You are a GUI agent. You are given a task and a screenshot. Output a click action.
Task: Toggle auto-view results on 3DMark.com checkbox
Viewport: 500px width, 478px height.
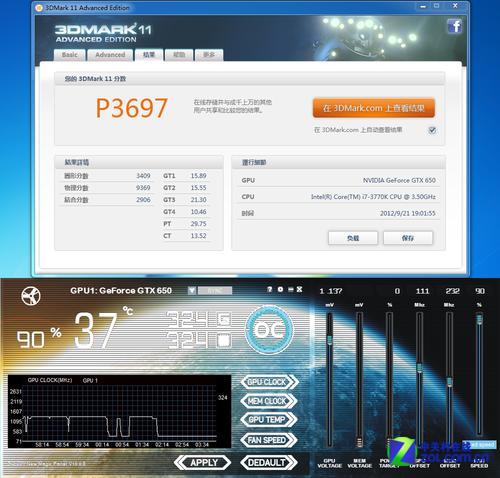[x=432, y=130]
